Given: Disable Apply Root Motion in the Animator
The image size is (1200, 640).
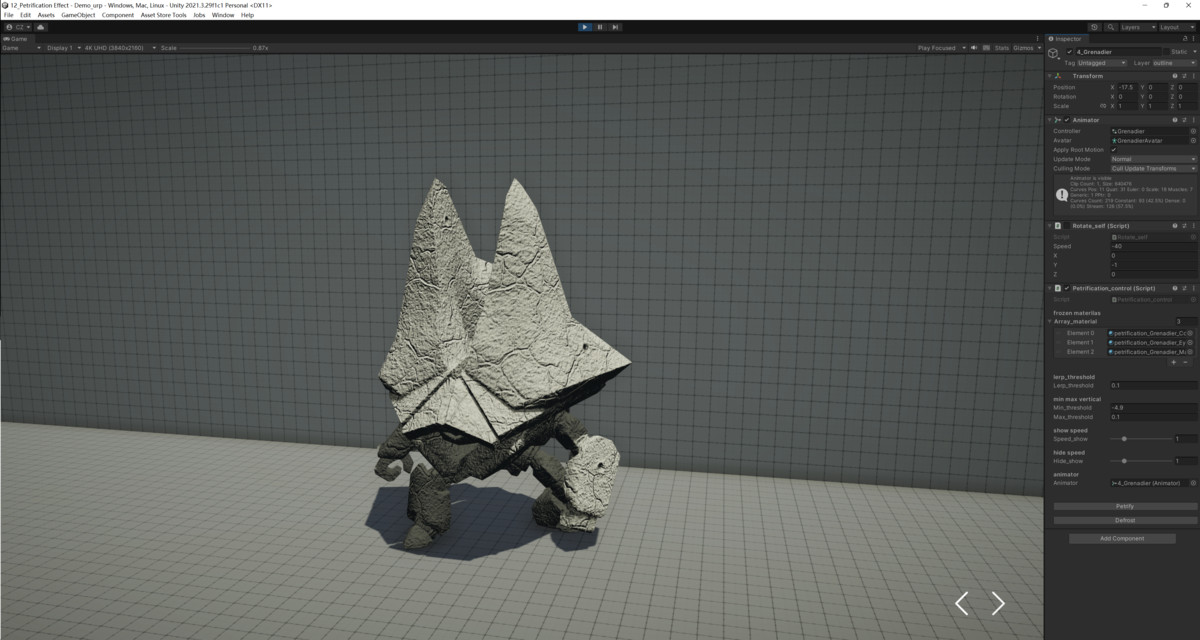Looking at the screenshot, I should (1113, 150).
